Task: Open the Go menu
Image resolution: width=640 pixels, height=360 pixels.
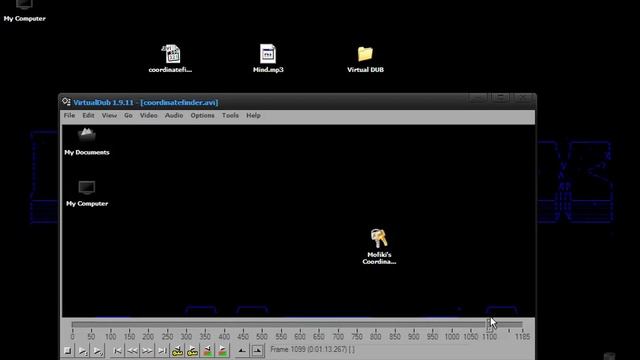Action: tap(128, 116)
